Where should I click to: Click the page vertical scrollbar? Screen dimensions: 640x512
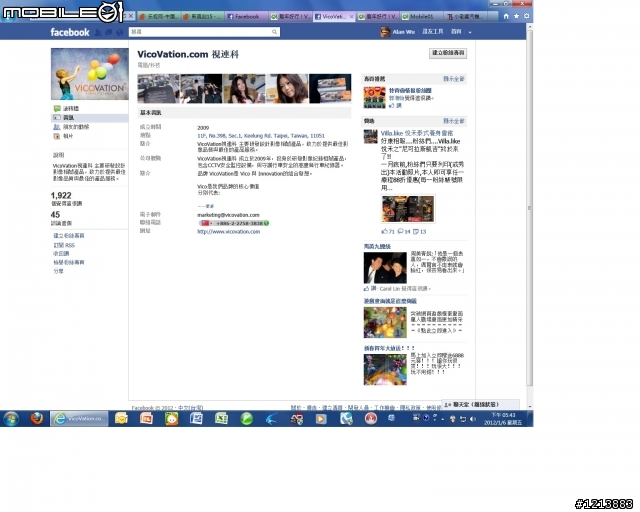coord(529,208)
